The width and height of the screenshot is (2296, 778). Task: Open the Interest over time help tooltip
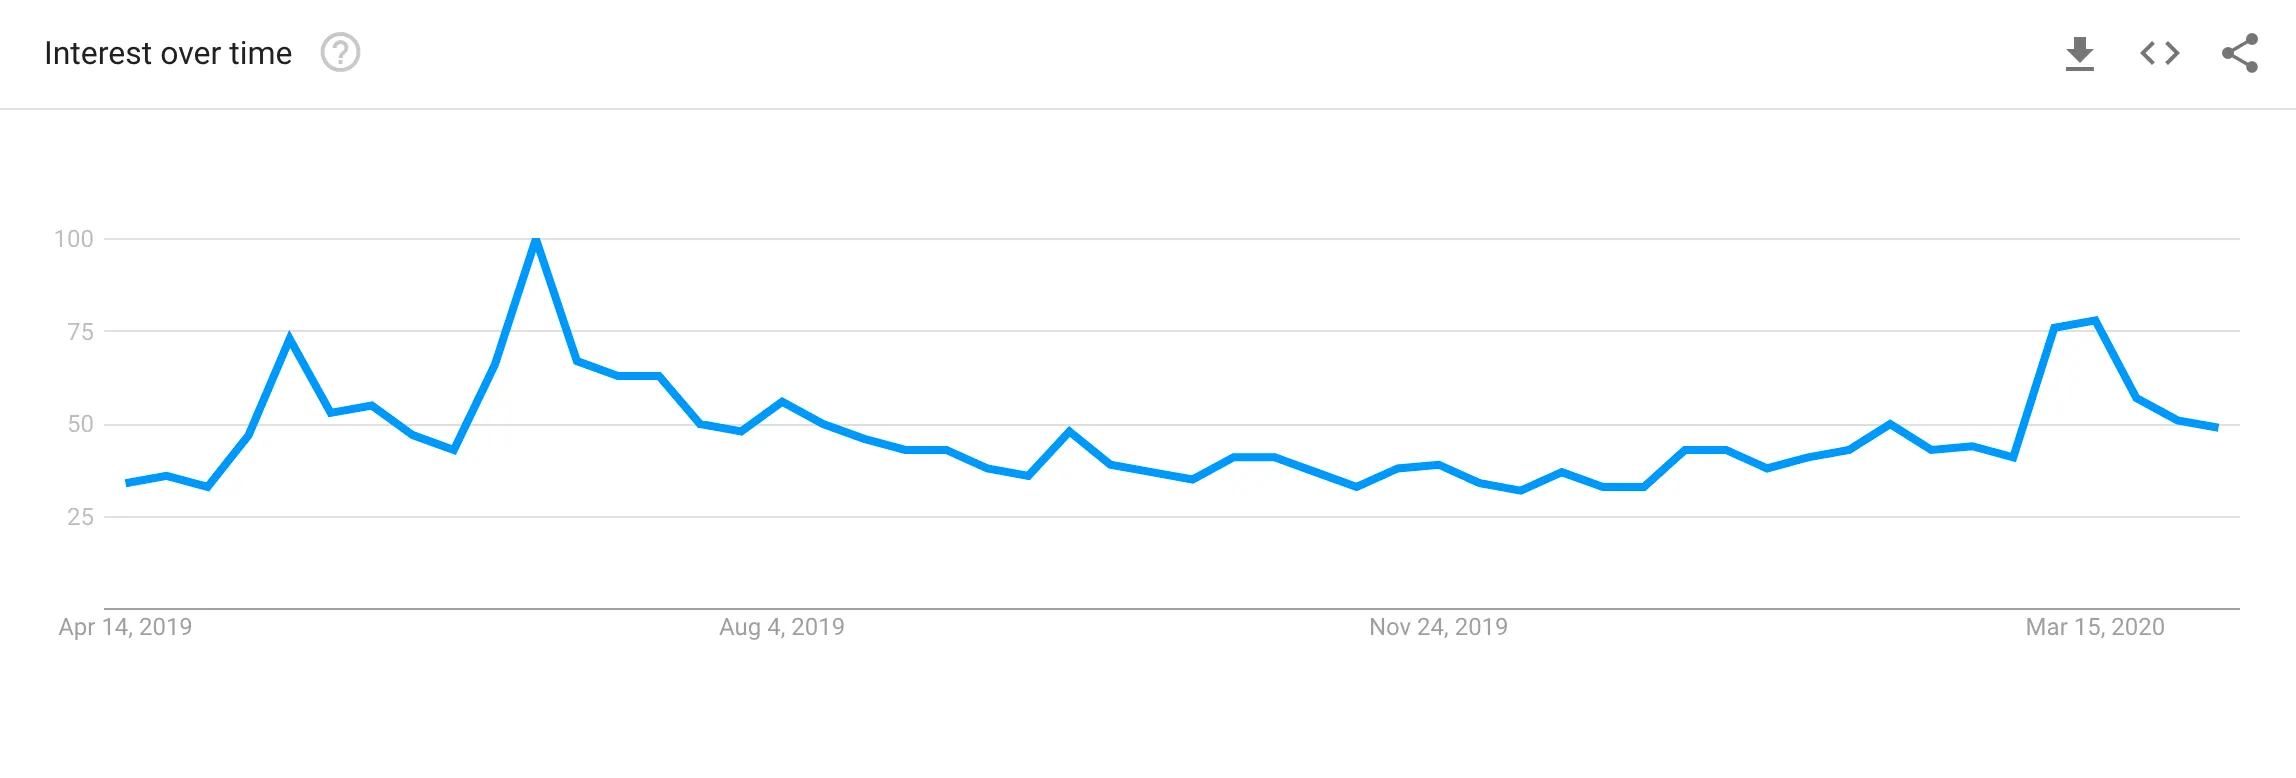click(x=340, y=55)
